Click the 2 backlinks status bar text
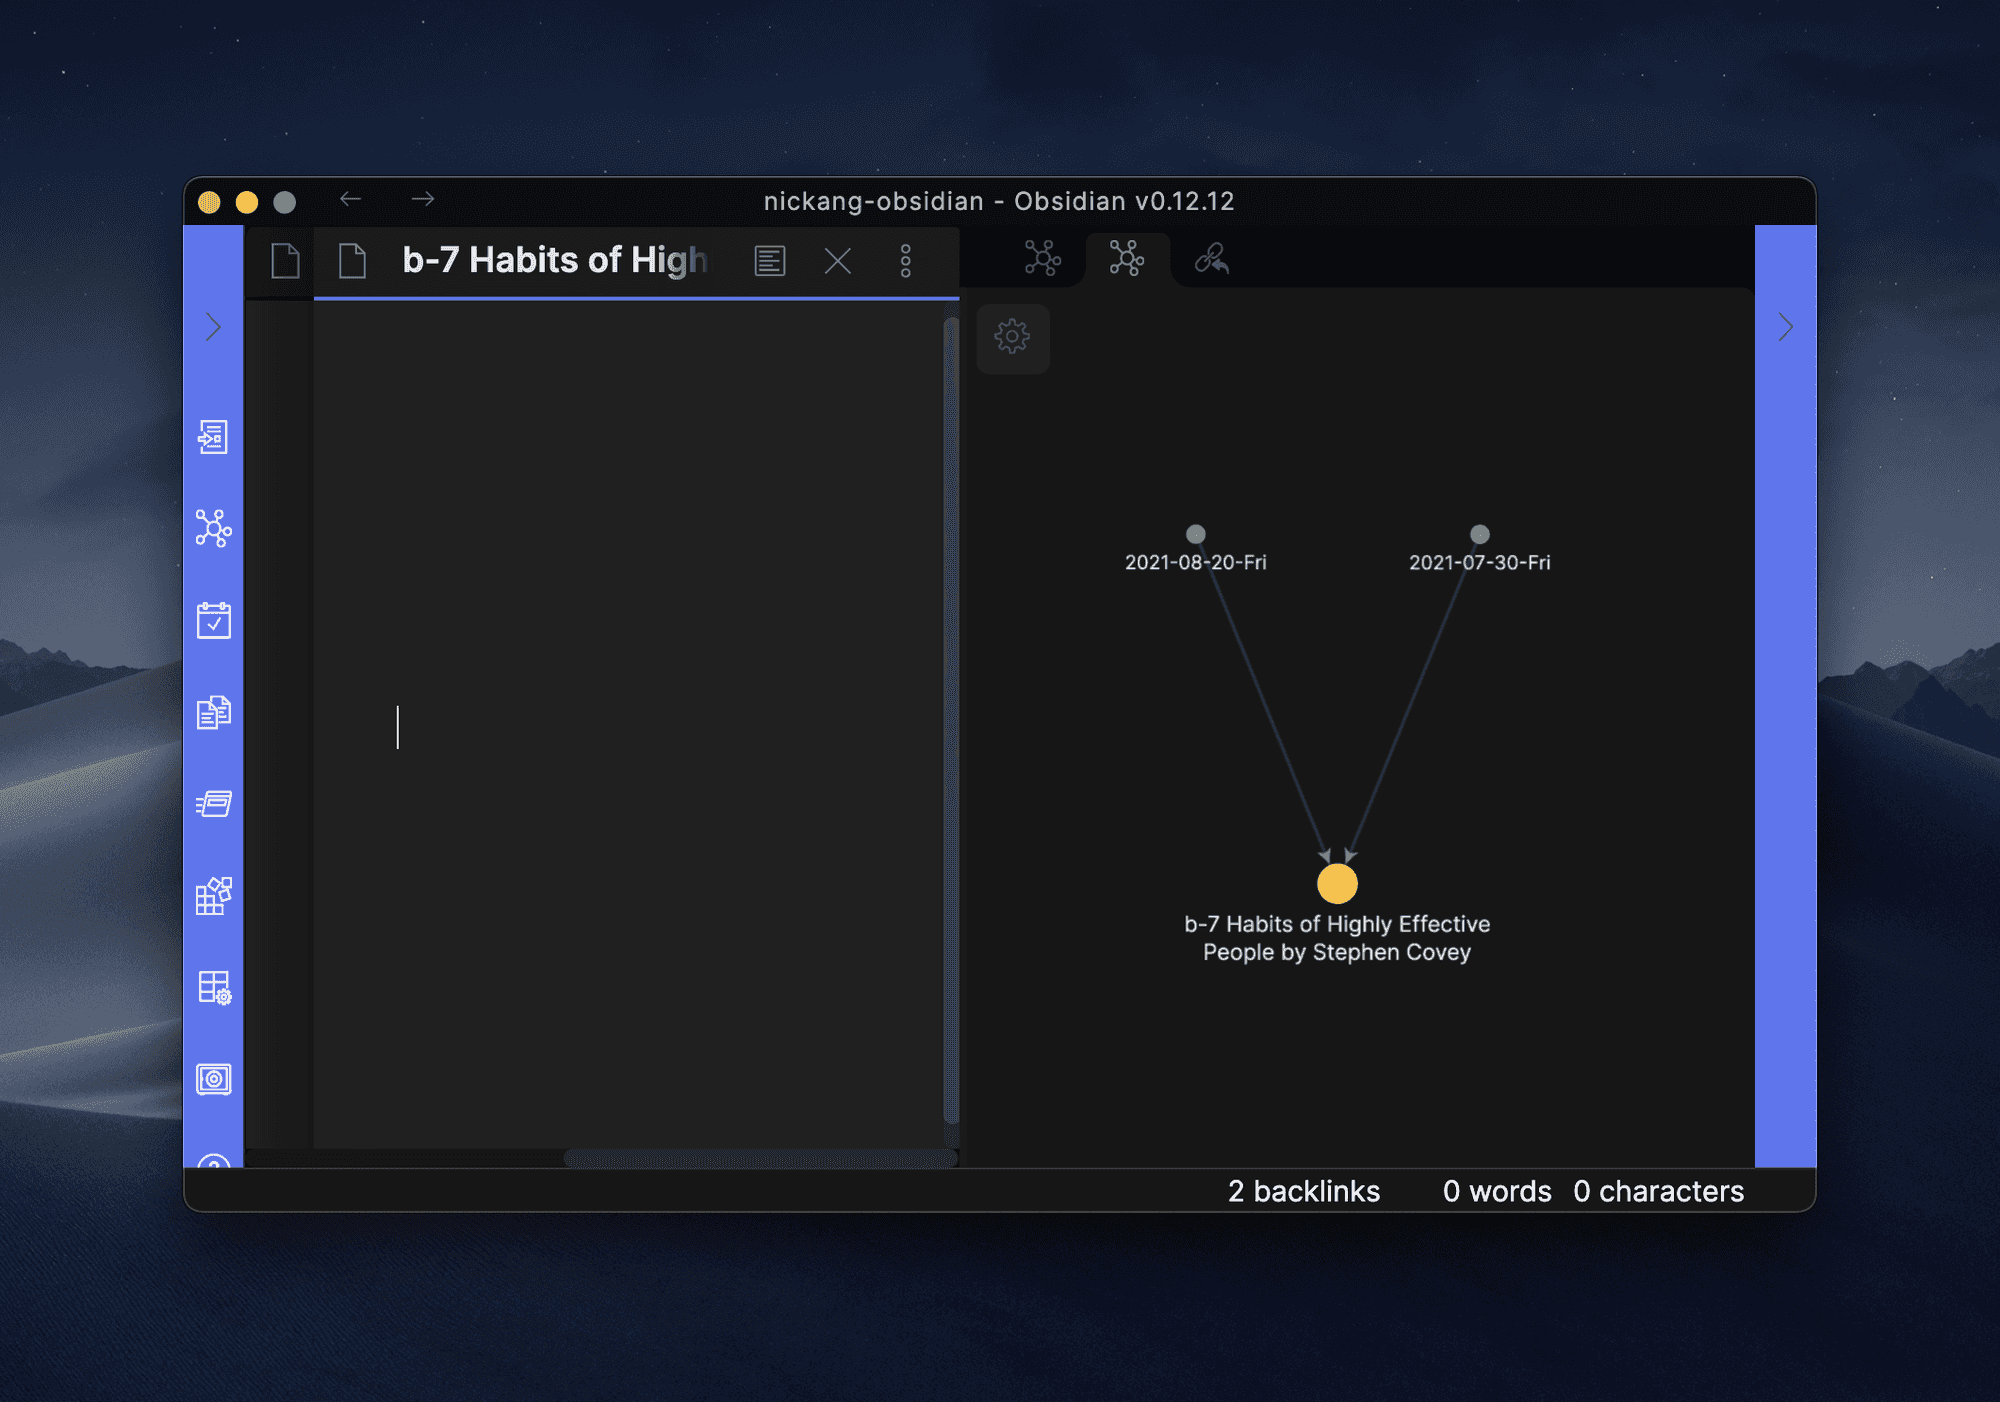 click(1303, 1191)
